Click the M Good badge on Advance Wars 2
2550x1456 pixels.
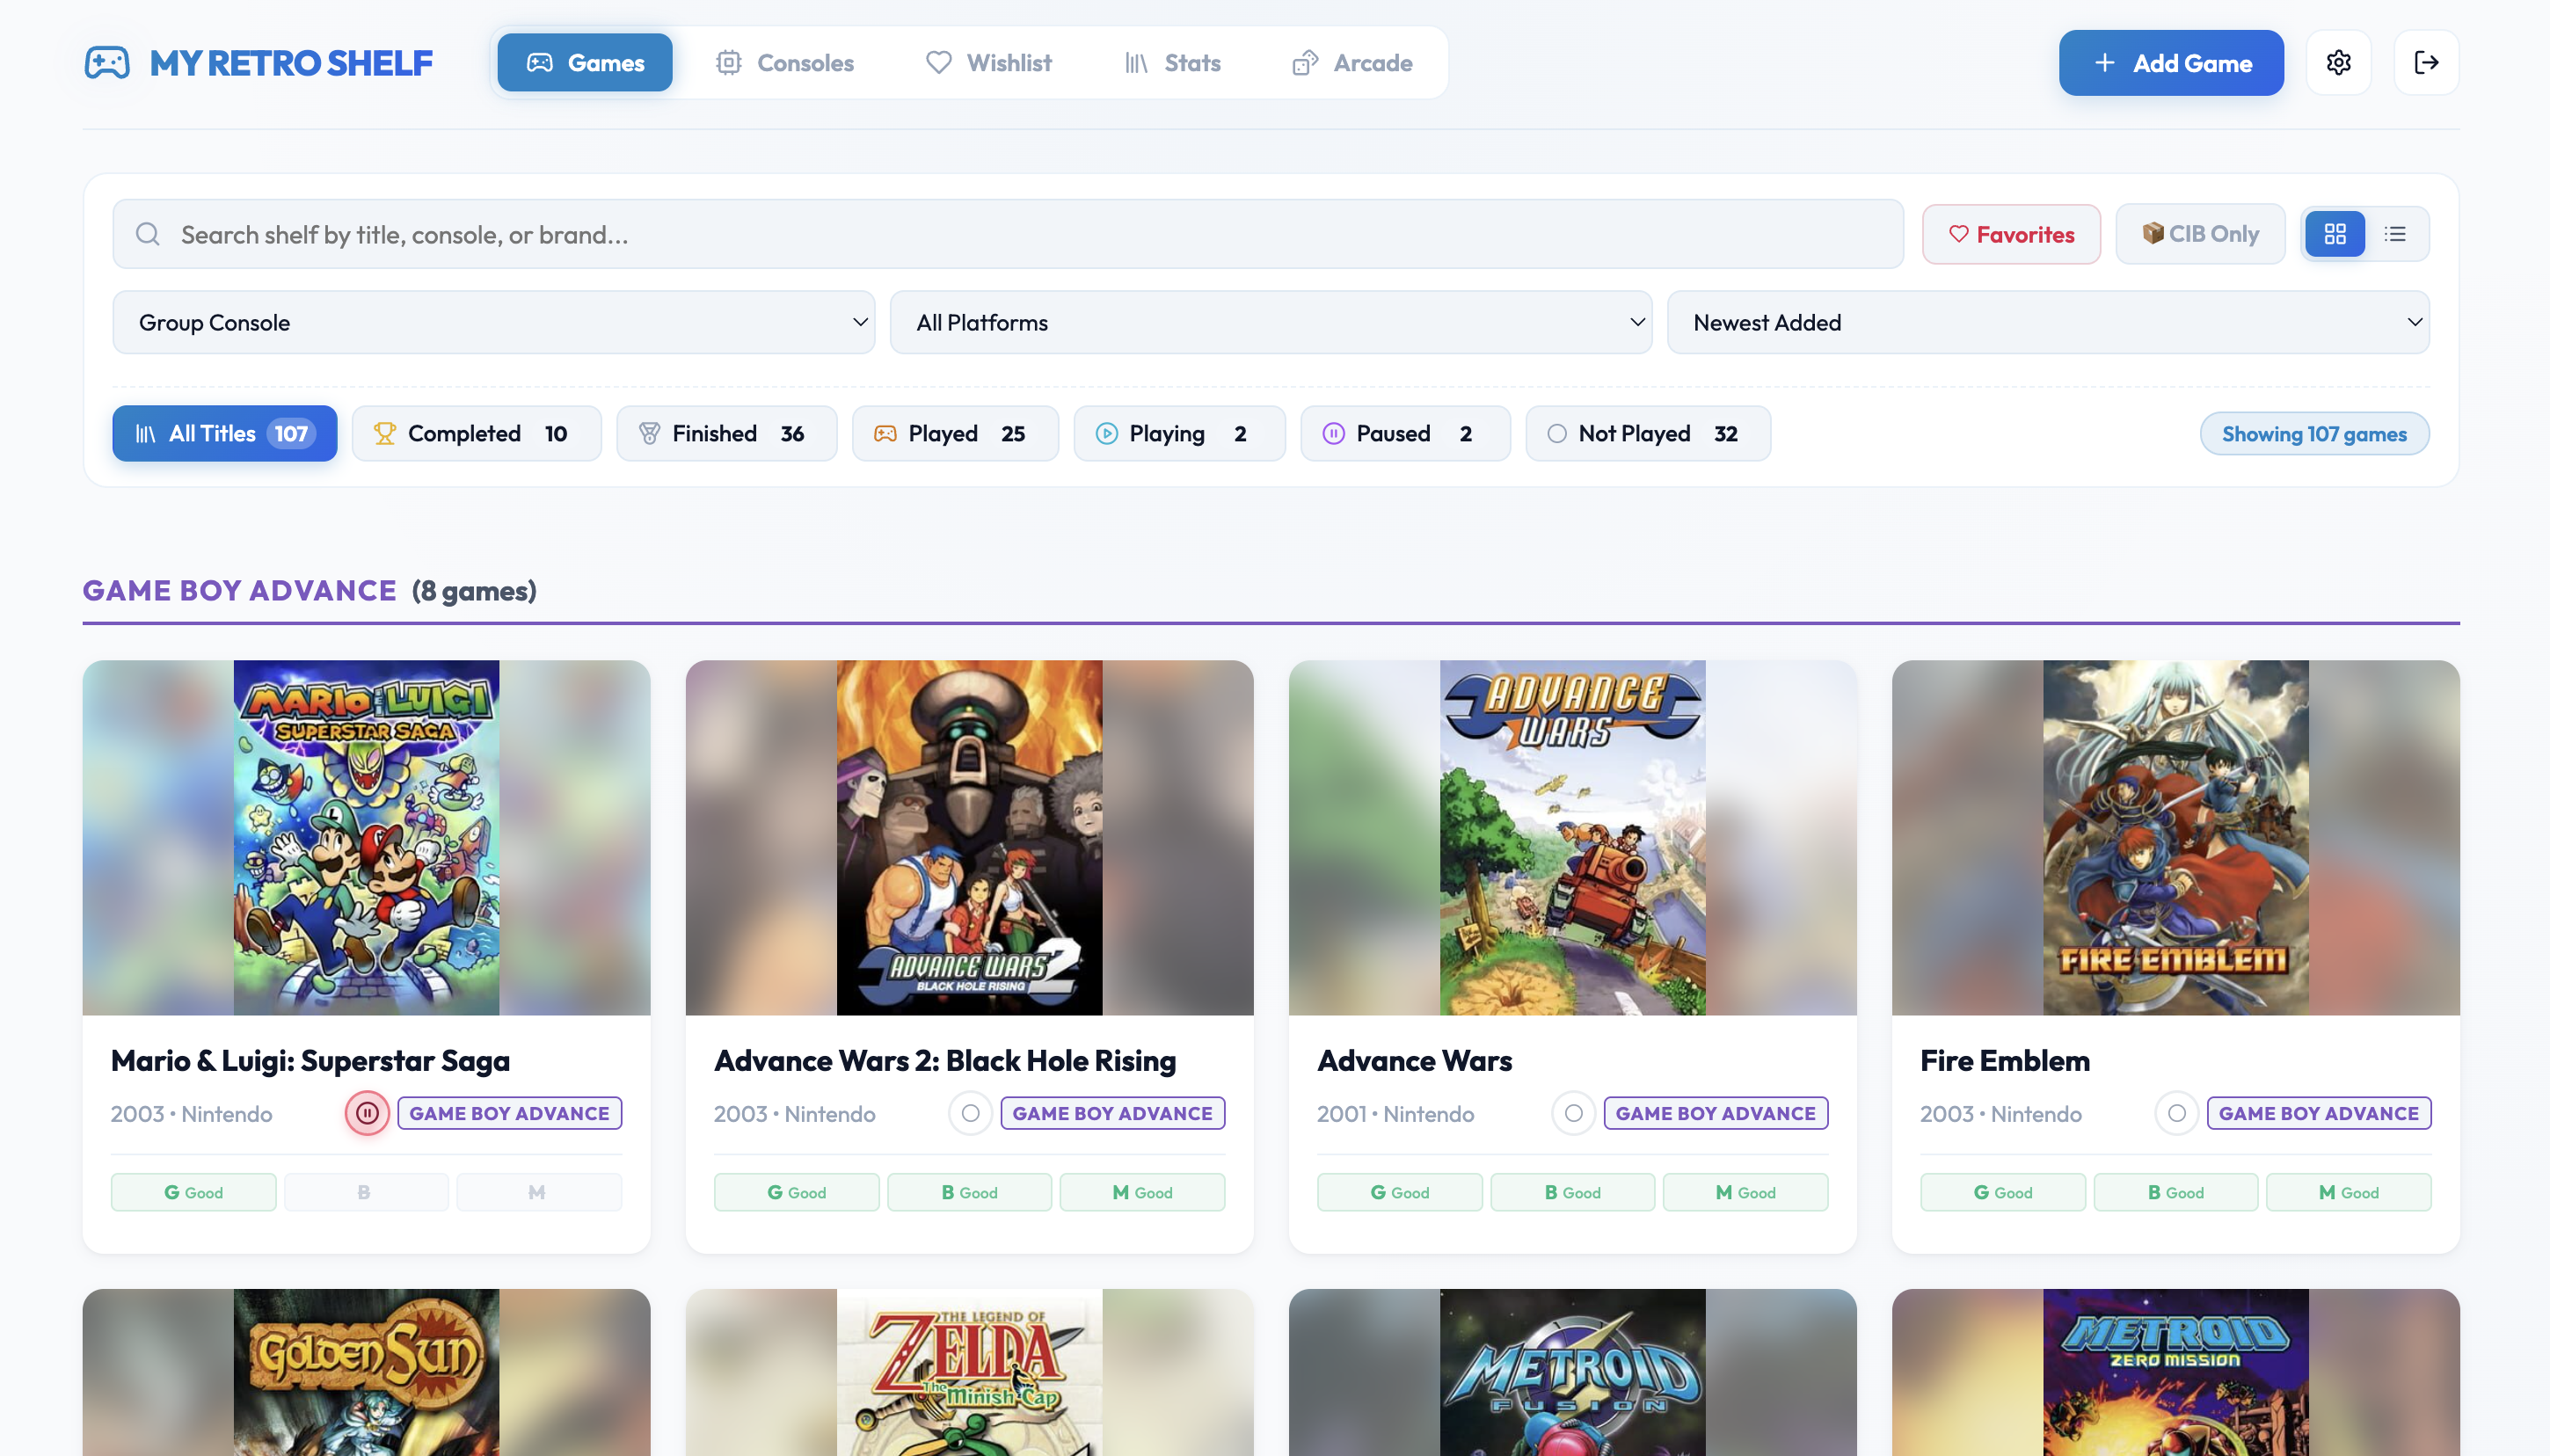[1142, 1192]
